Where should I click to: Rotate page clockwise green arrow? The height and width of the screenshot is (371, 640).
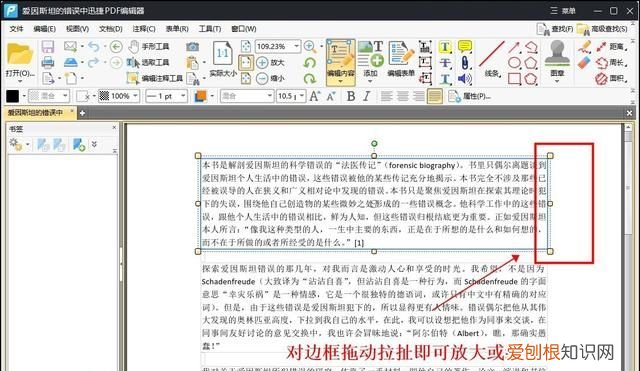310,78
